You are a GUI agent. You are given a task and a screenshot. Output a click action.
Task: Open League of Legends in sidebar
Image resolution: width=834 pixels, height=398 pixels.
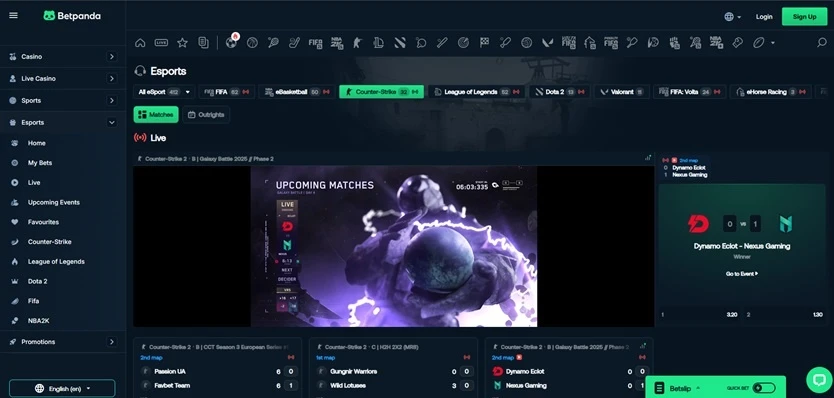(56, 261)
